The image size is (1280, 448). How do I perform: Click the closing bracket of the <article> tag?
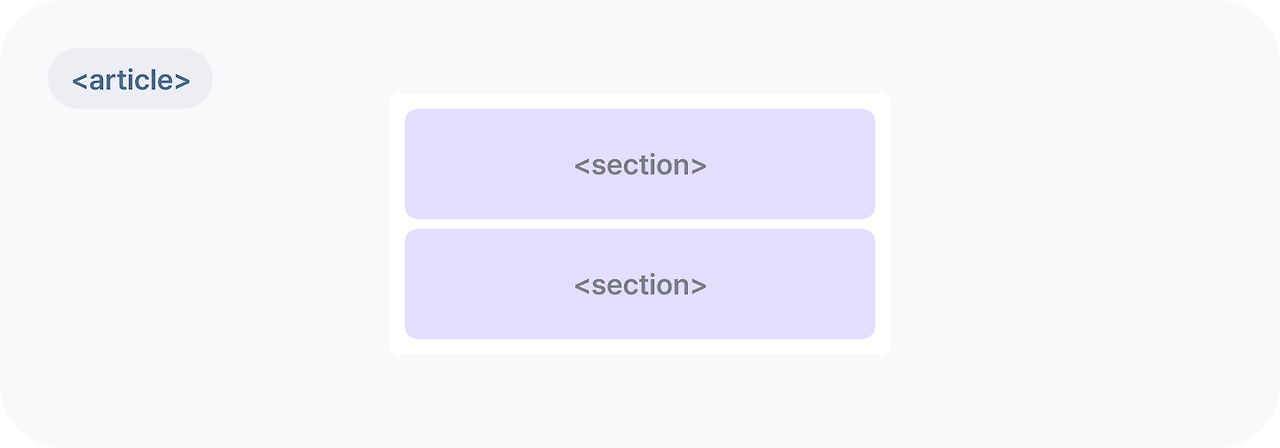[182, 81]
